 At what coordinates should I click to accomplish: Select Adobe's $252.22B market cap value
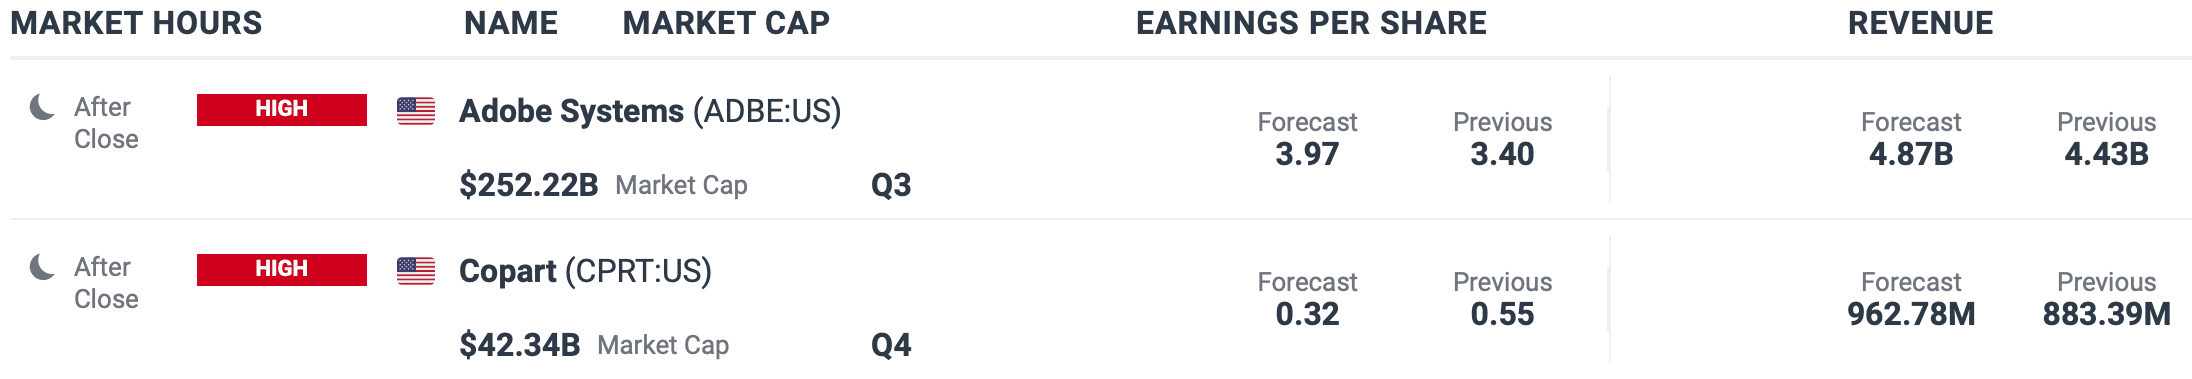[529, 185]
